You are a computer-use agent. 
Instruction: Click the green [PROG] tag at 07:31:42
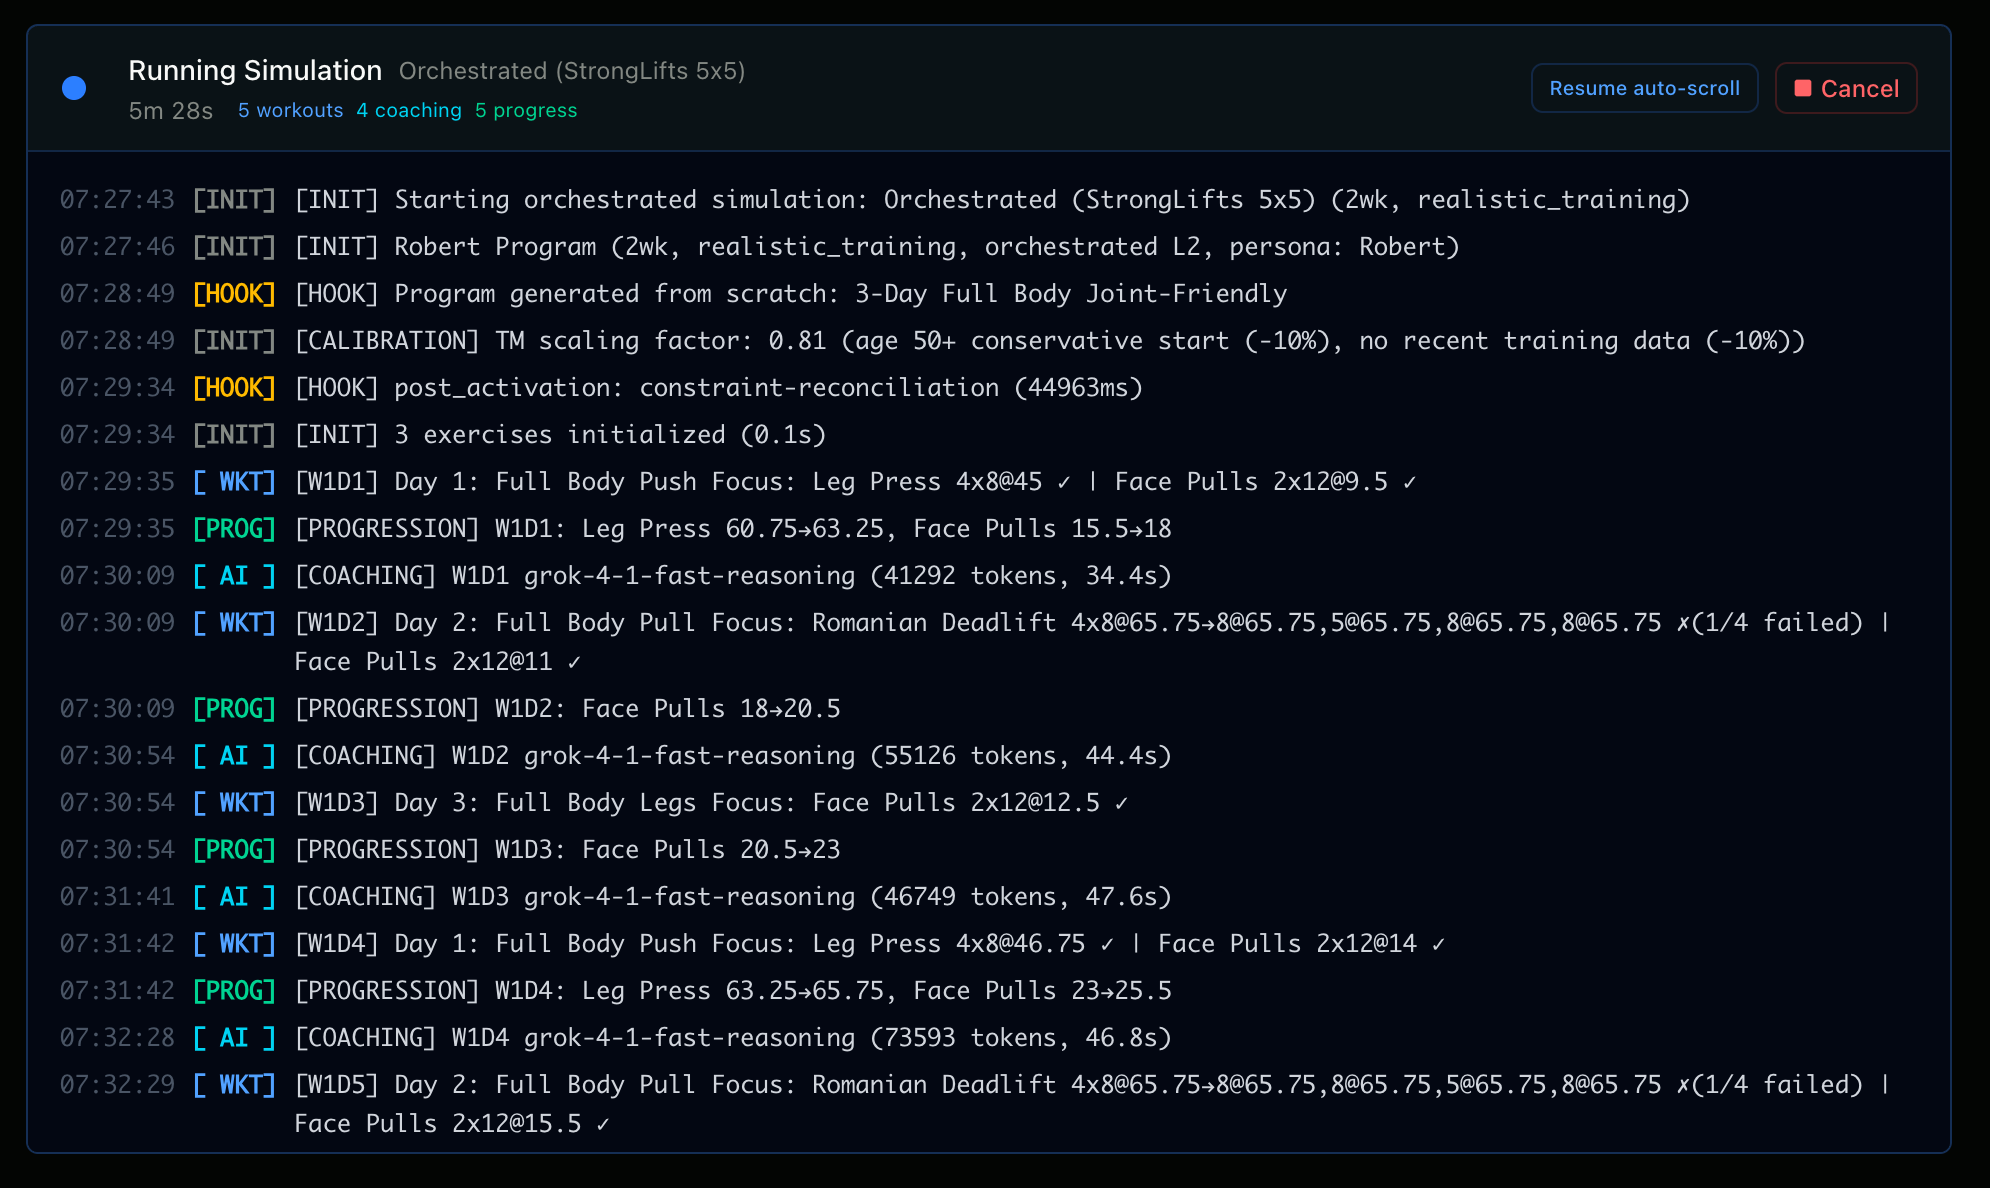pos(234,990)
